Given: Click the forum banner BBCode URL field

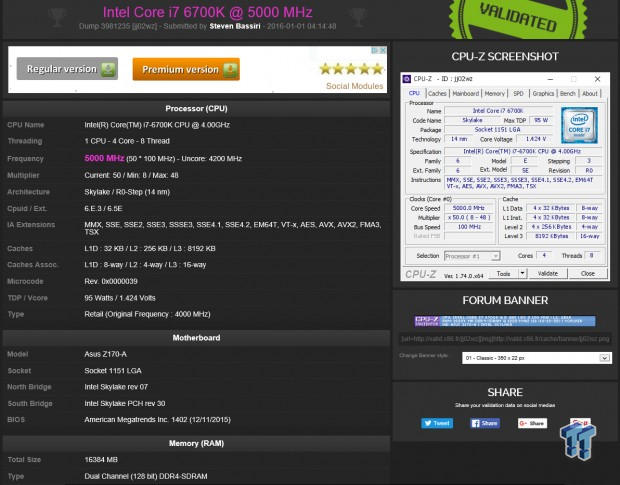Looking at the screenshot, I should tap(505, 339).
